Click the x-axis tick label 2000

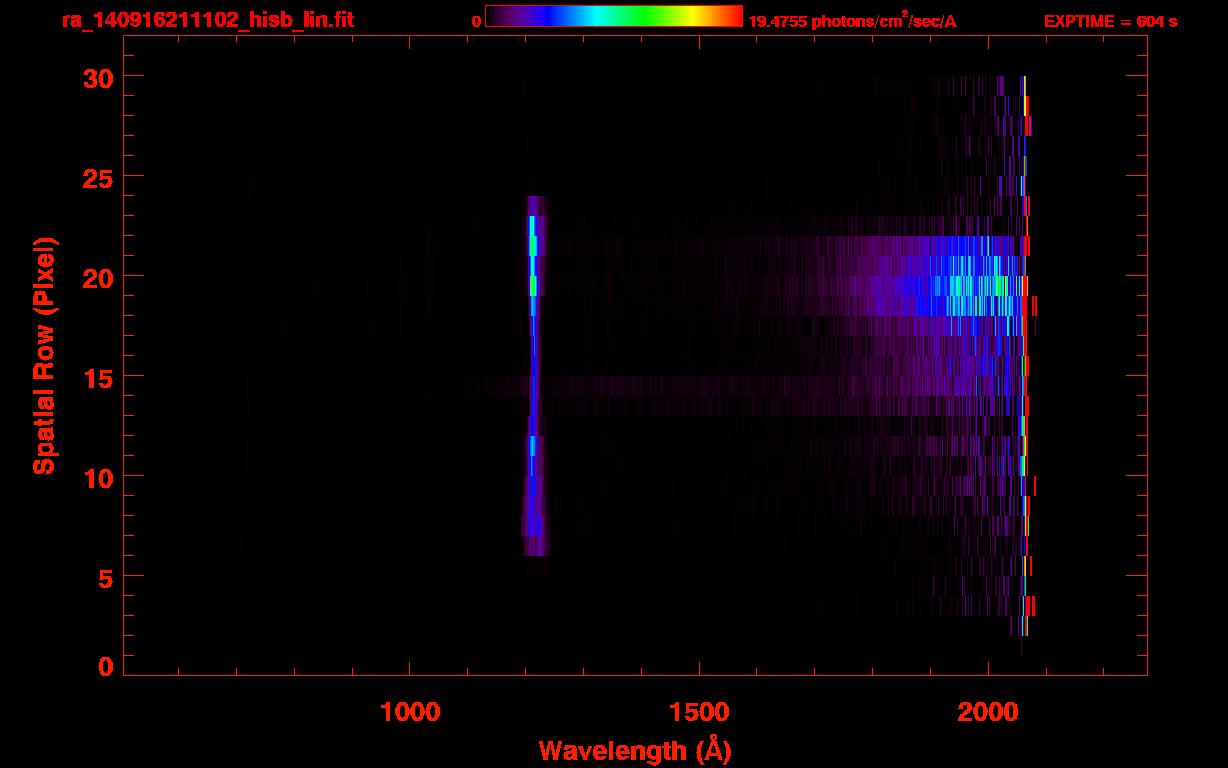[988, 712]
